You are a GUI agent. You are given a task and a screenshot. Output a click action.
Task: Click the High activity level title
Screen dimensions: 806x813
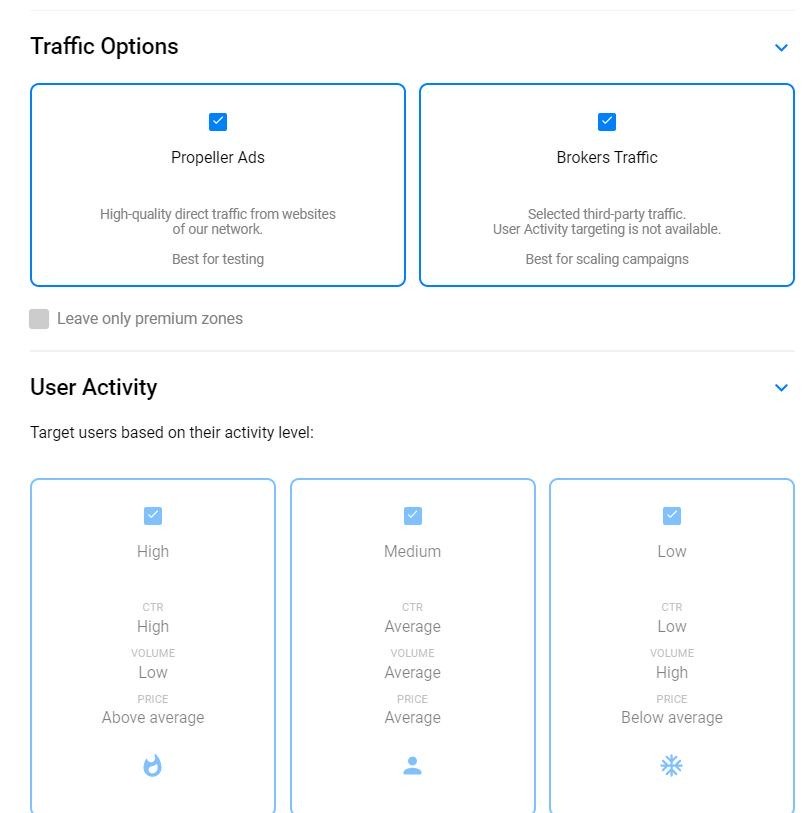153,552
